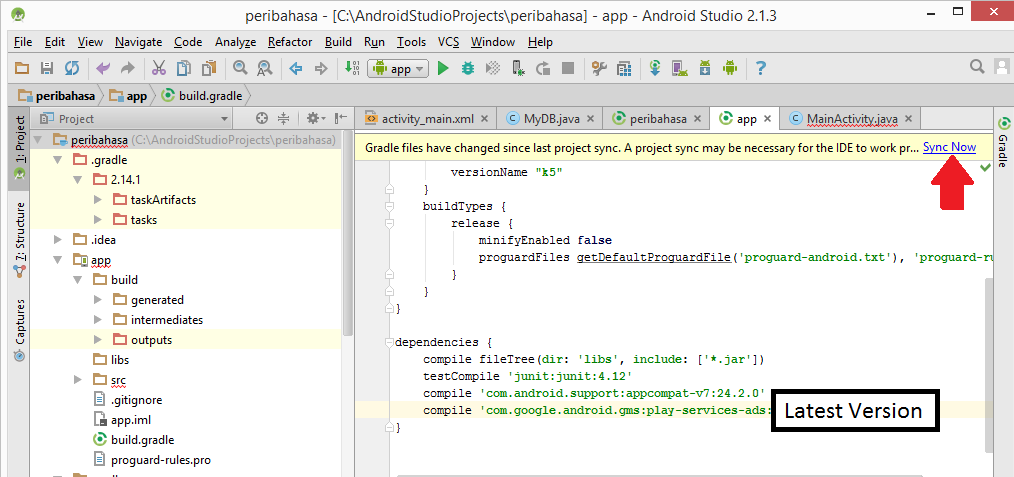
Task: Collapse the .gradle folder node
Action: coord(58,160)
